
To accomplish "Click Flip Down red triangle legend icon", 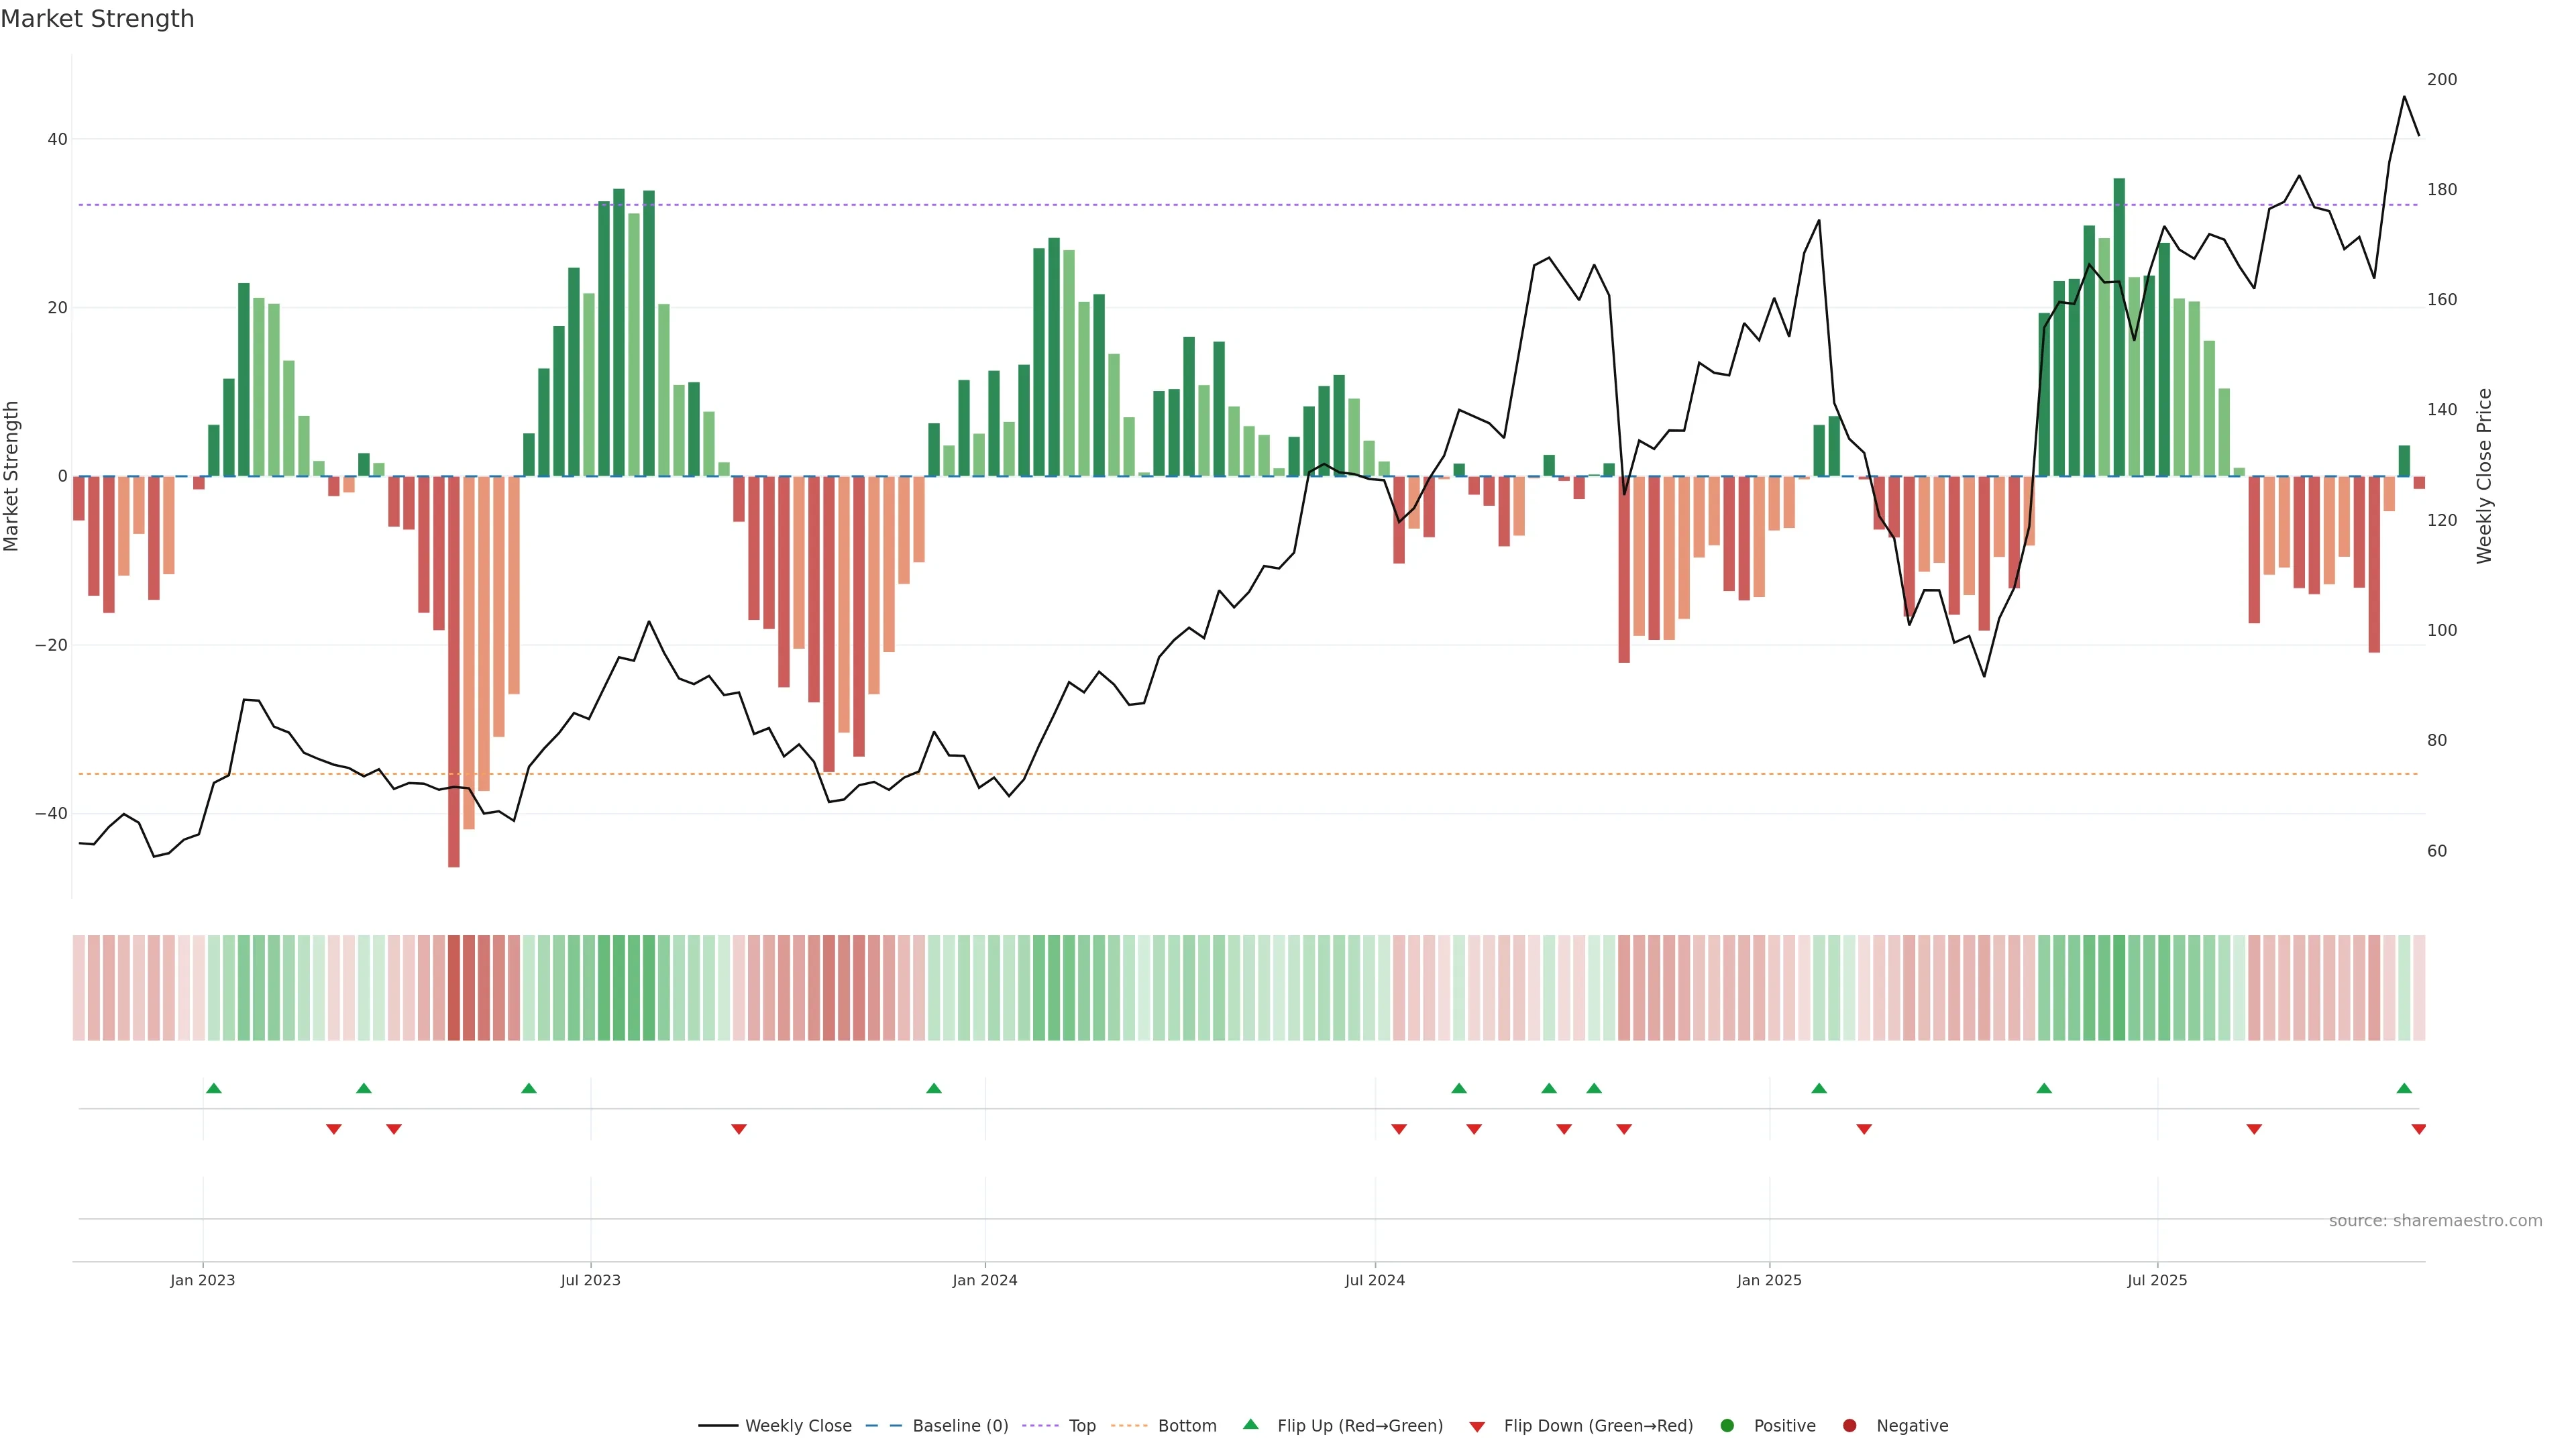I will click(1477, 1427).
